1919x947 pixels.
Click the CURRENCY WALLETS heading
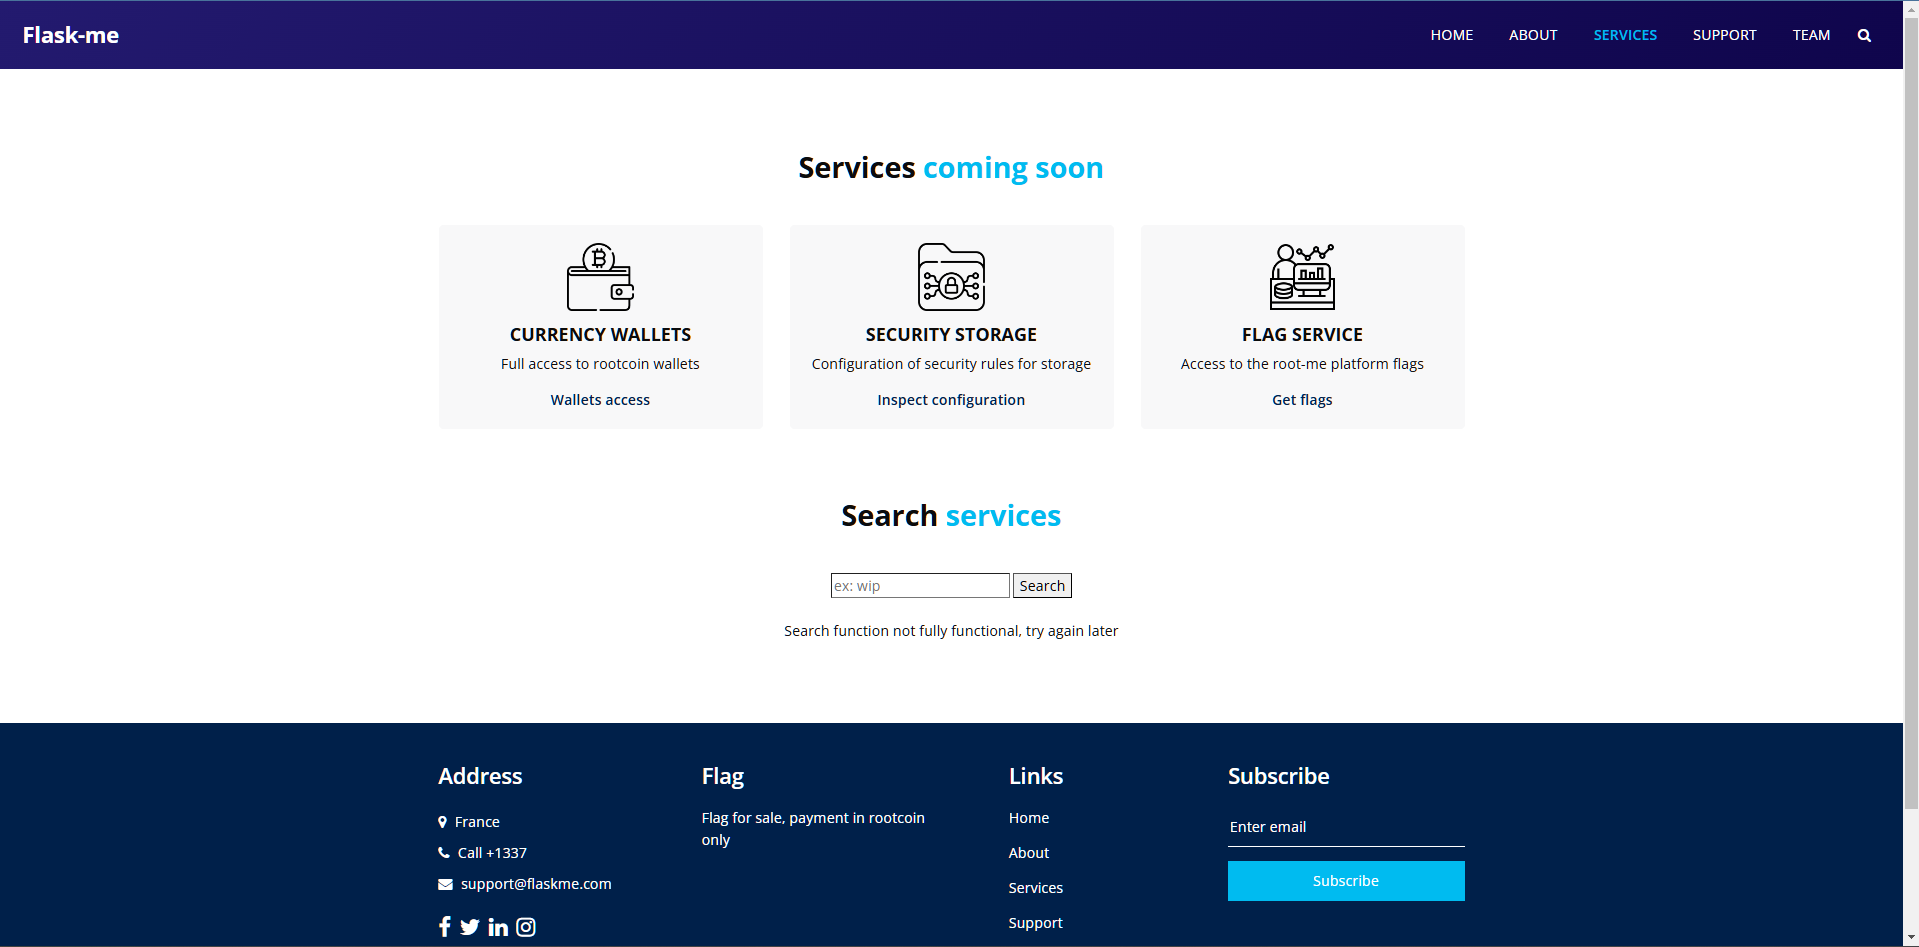[600, 335]
